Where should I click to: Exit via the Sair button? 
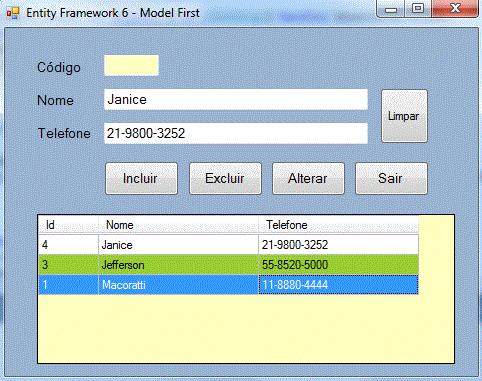click(391, 178)
